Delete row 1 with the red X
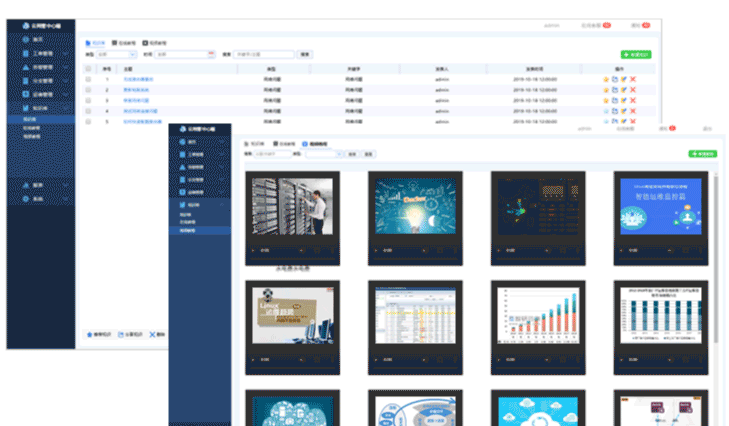Image resolution: width=729 pixels, height=426 pixels. (633, 80)
